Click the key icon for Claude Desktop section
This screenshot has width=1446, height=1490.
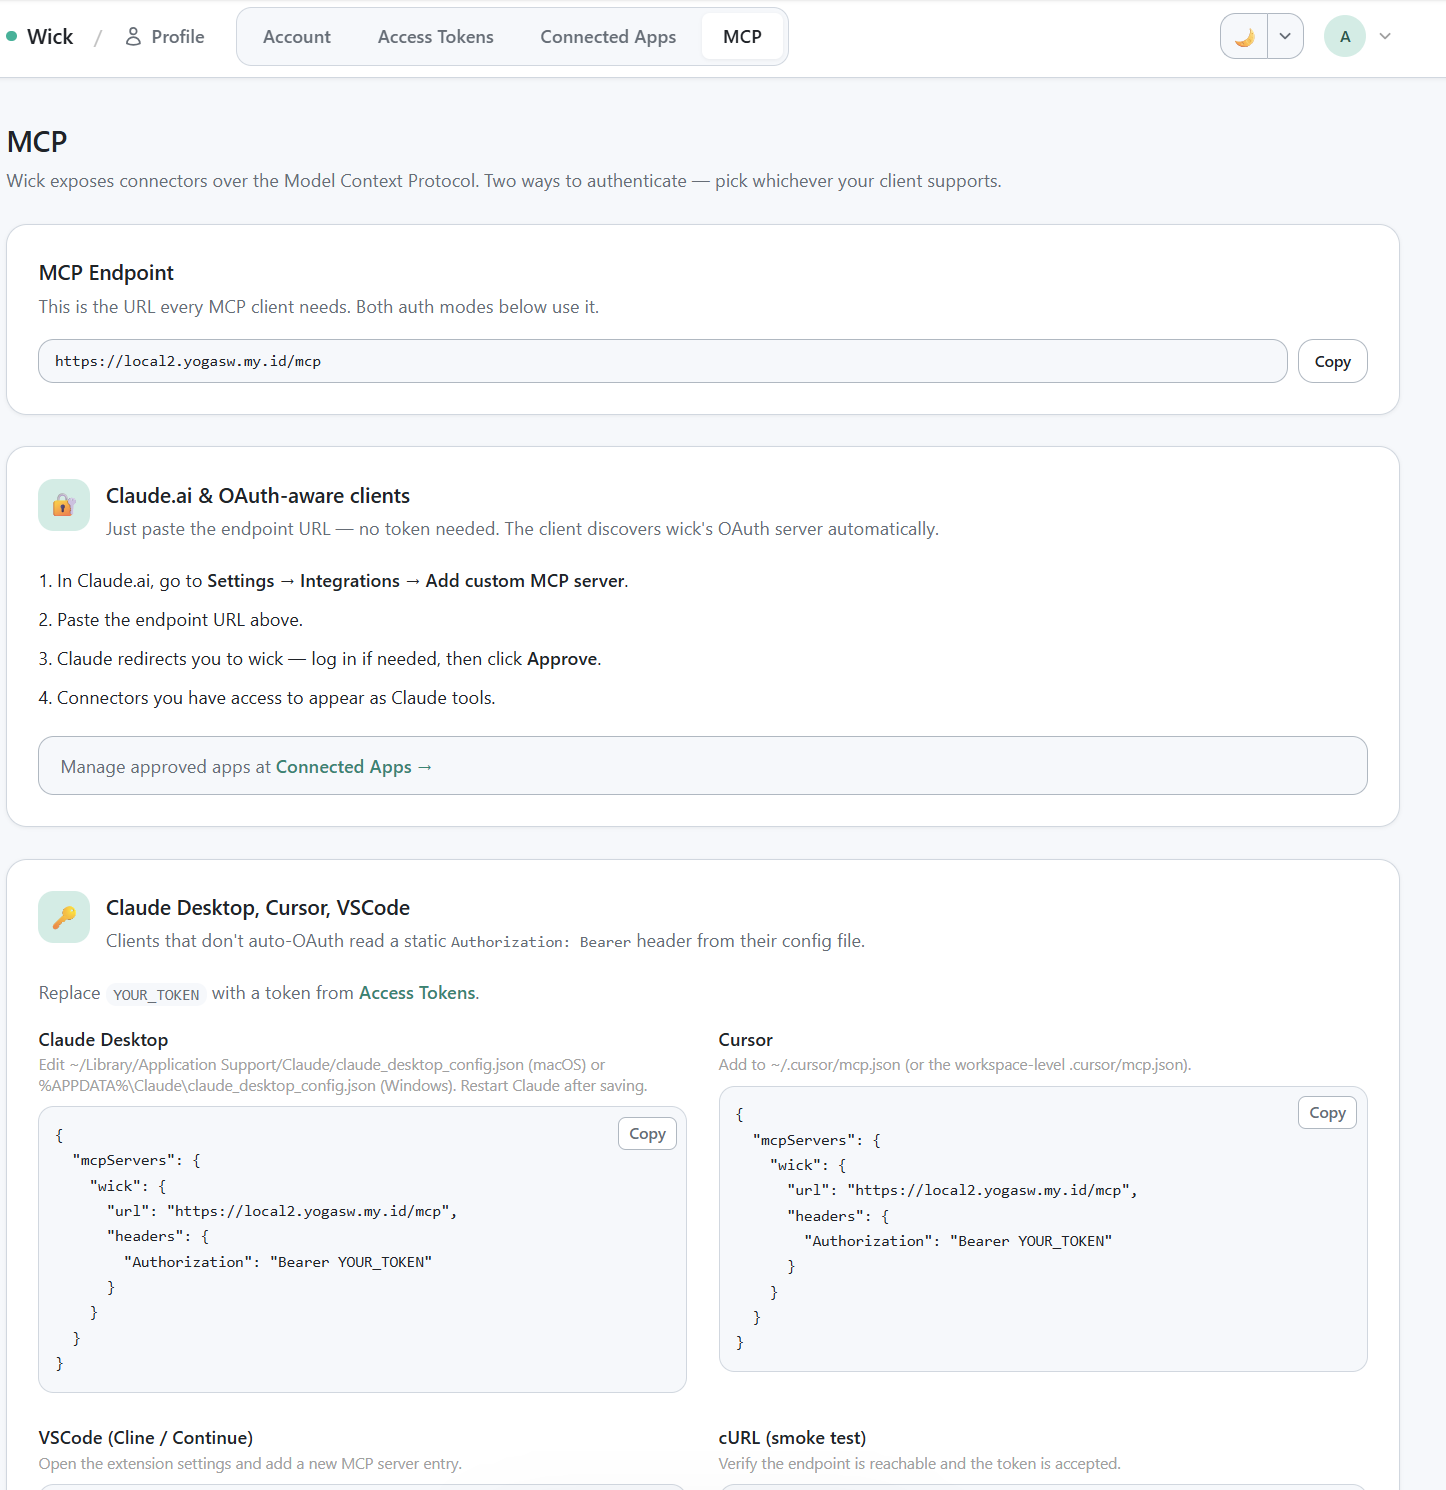tap(64, 917)
